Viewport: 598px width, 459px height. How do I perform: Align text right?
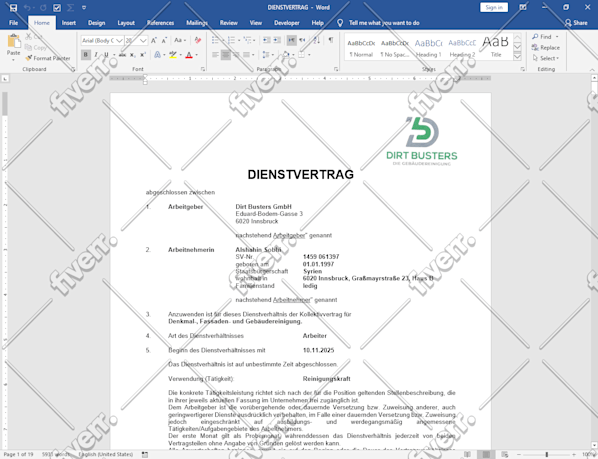236,55
